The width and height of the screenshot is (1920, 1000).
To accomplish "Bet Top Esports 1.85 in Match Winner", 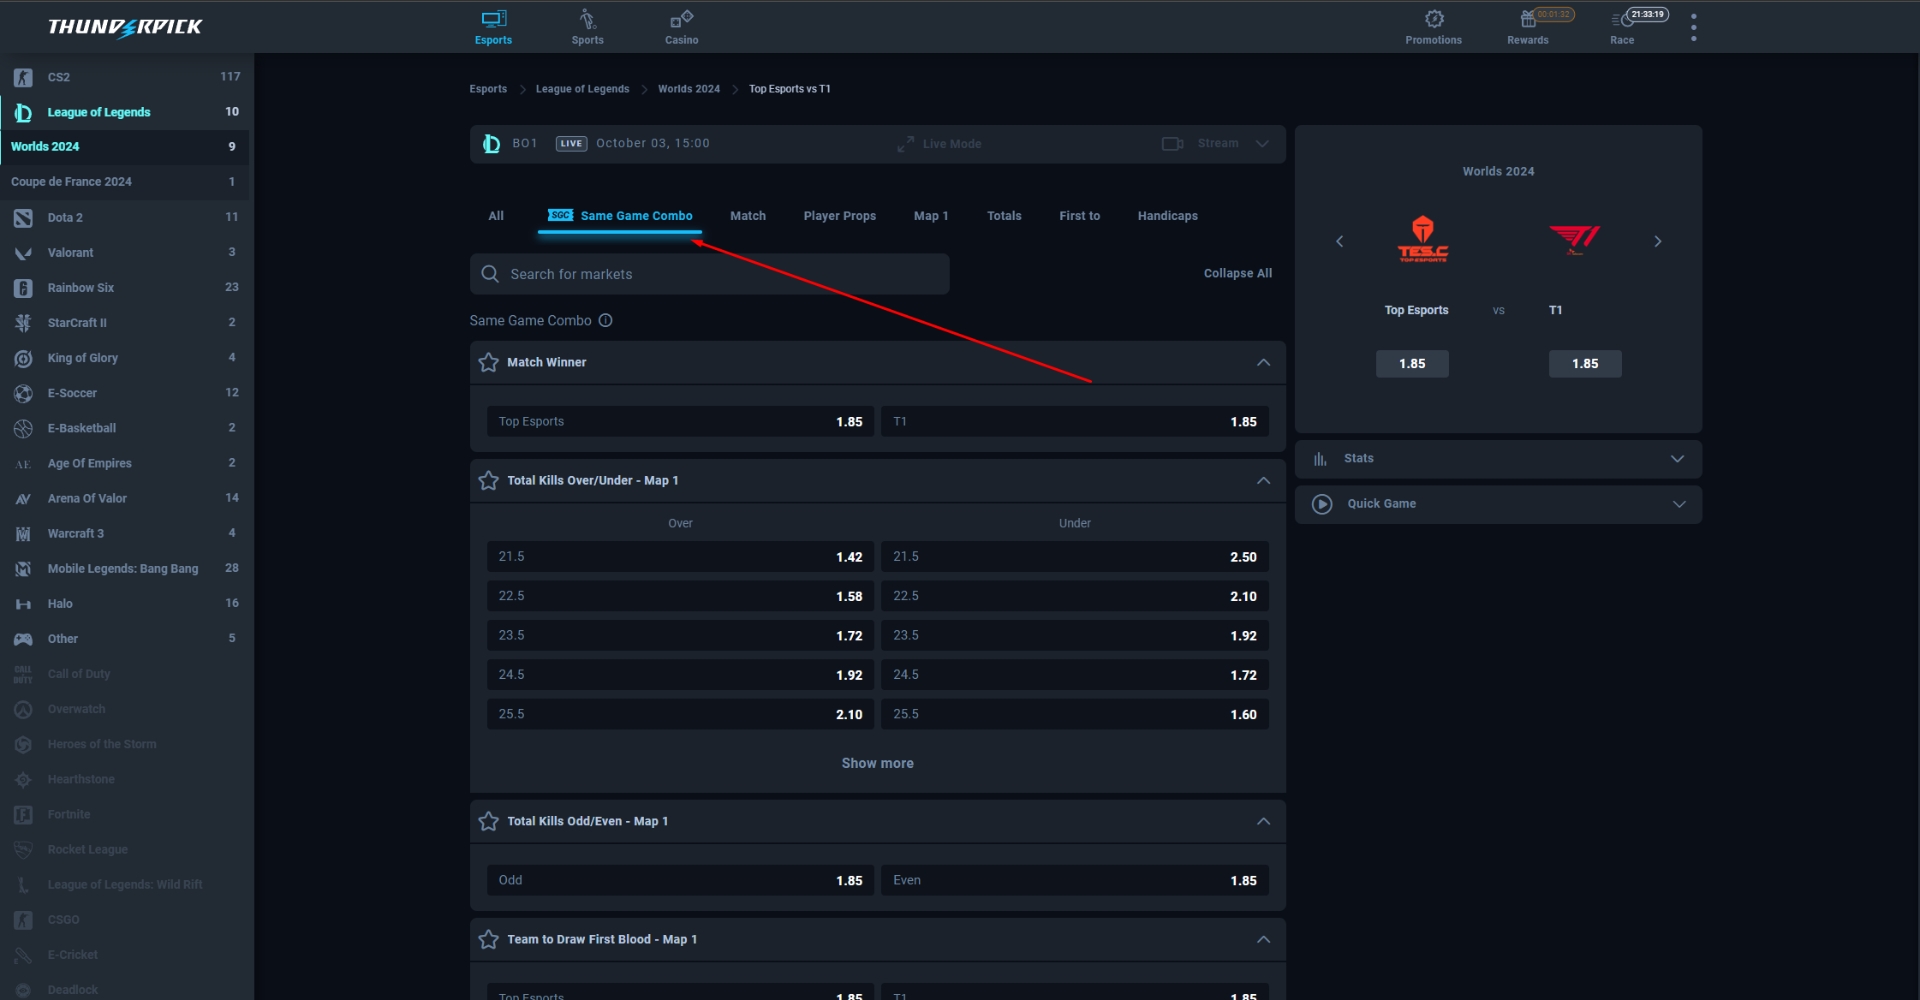I will 681,422.
